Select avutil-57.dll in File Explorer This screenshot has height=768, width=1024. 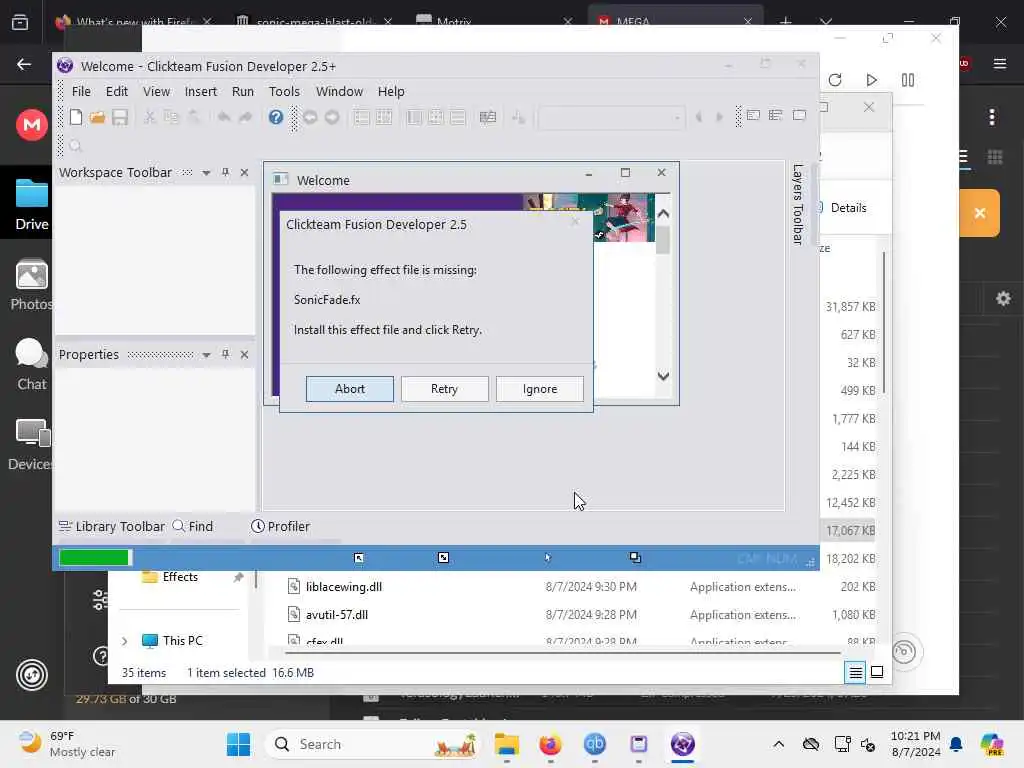pyautogui.click(x=336, y=615)
